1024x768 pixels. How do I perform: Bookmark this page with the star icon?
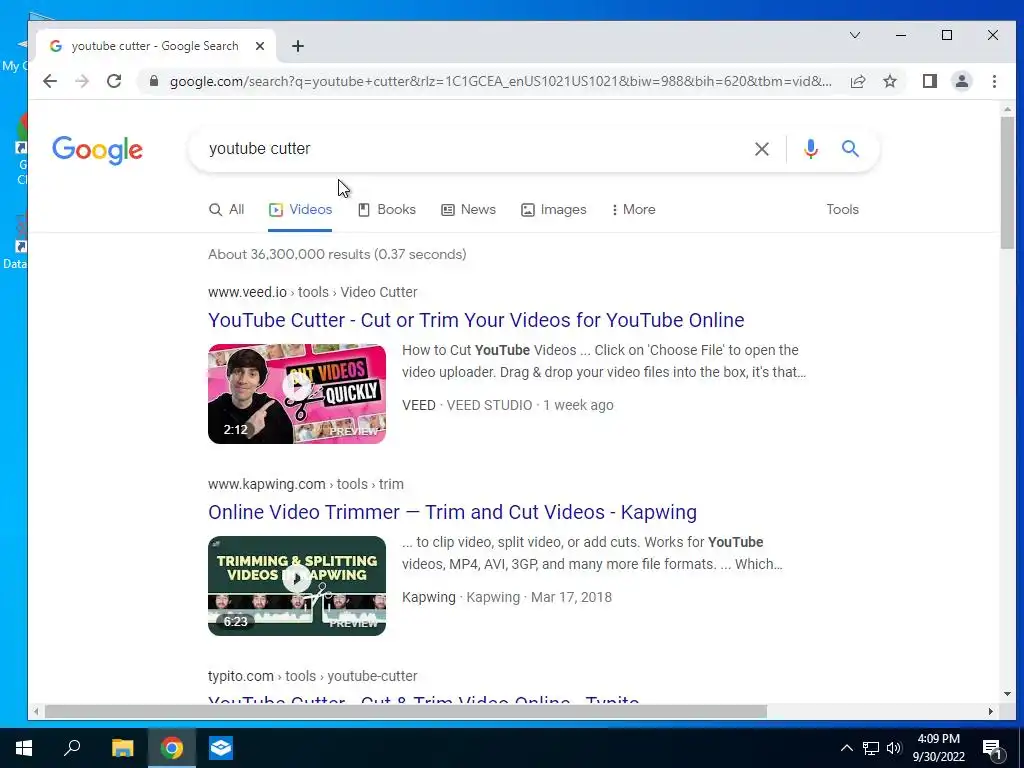coord(890,81)
